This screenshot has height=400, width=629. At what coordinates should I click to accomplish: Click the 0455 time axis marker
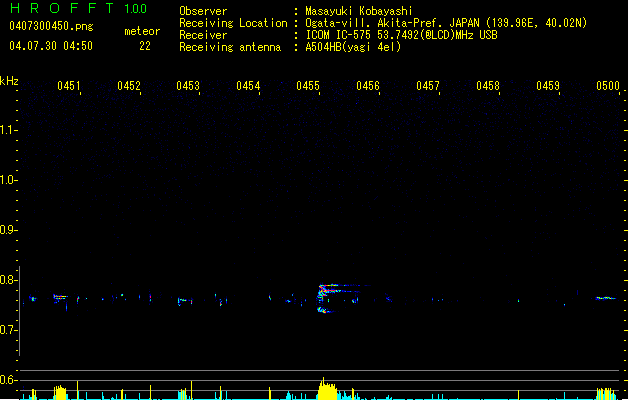(x=308, y=86)
